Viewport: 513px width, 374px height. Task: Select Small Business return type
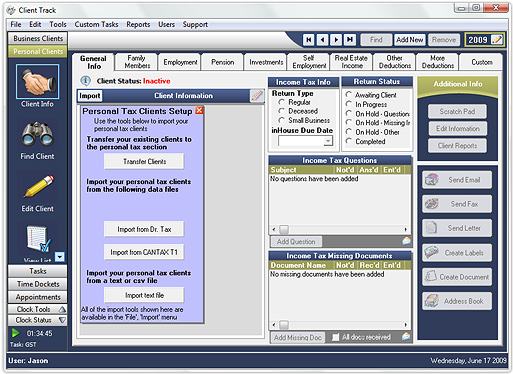coord(281,120)
